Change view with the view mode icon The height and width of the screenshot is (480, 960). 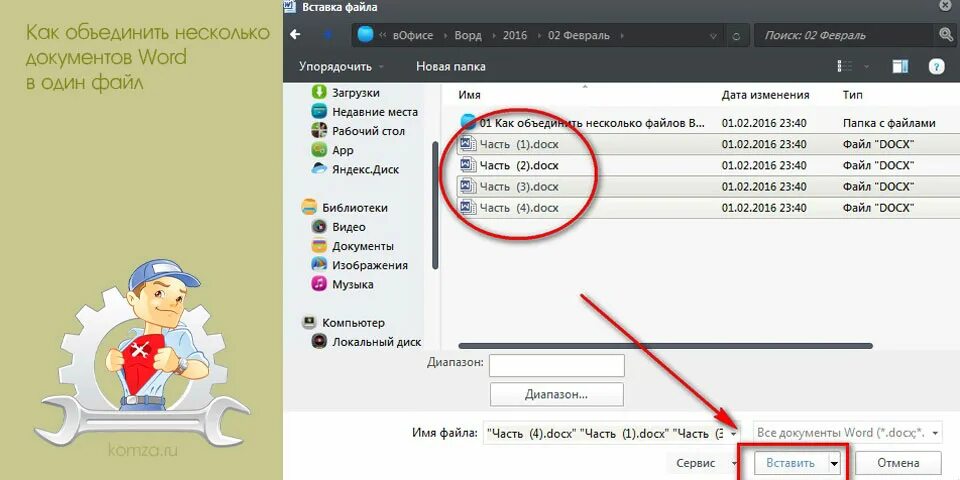(x=845, y=66)
